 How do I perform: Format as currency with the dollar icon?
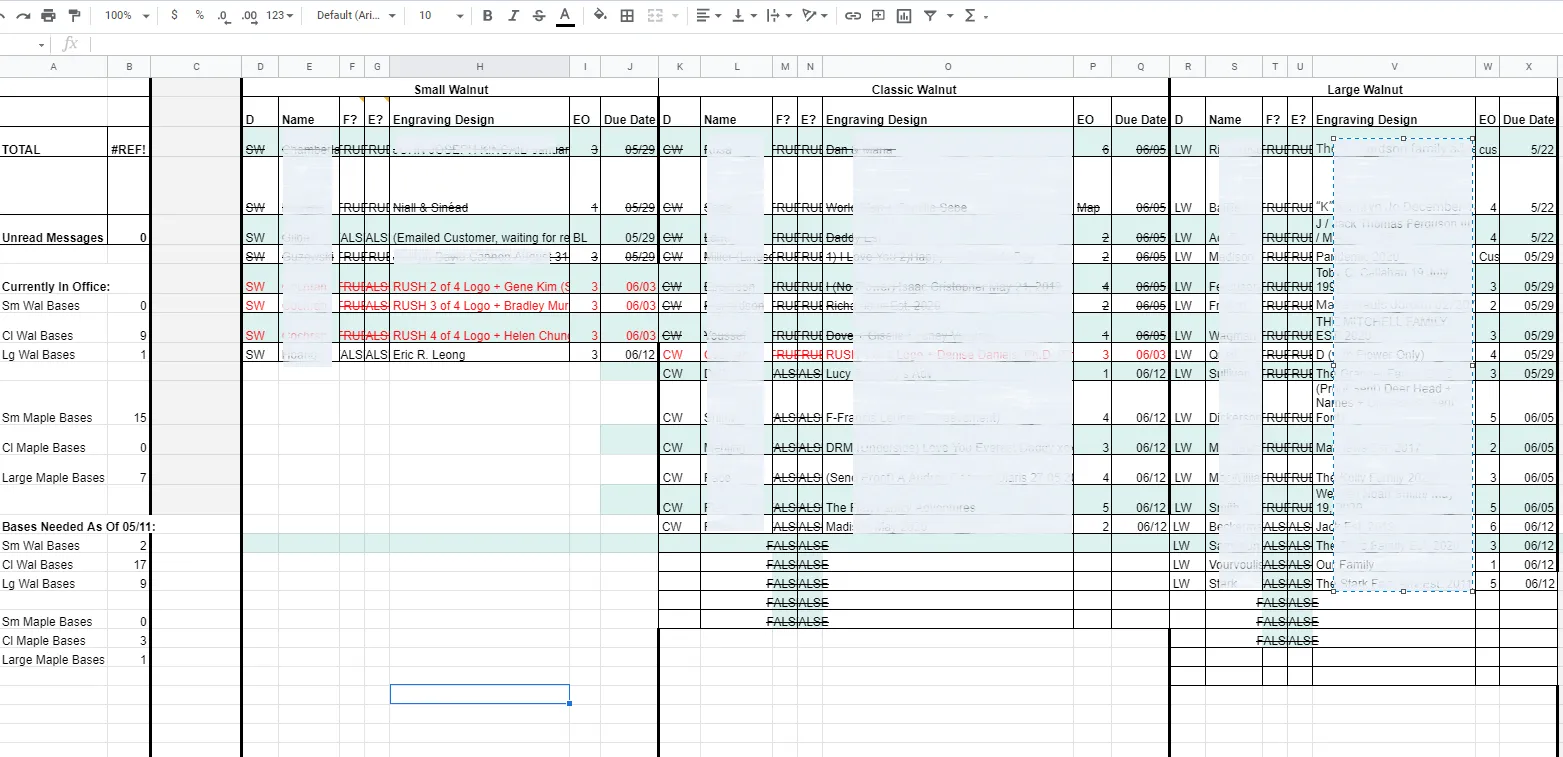point(175,16)
